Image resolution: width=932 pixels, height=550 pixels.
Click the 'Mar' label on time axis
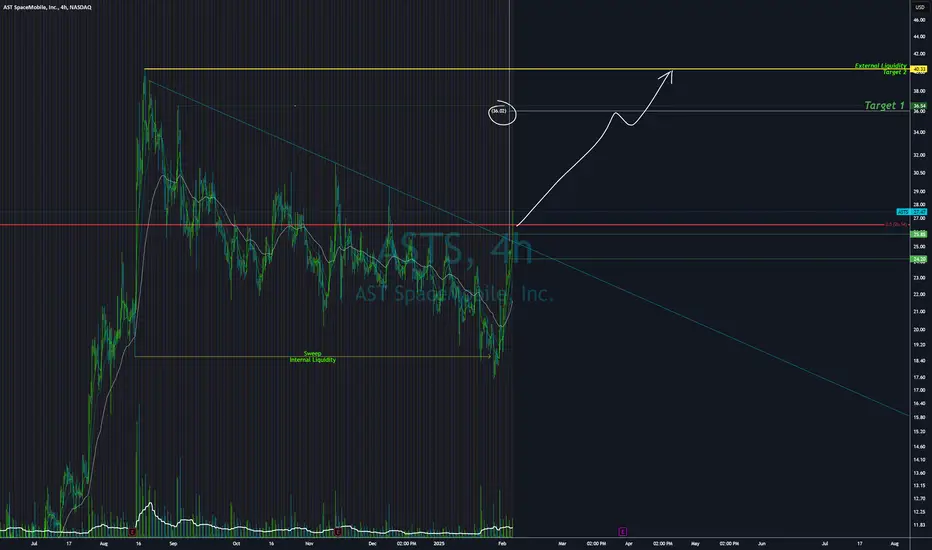(x=562, y=543)
